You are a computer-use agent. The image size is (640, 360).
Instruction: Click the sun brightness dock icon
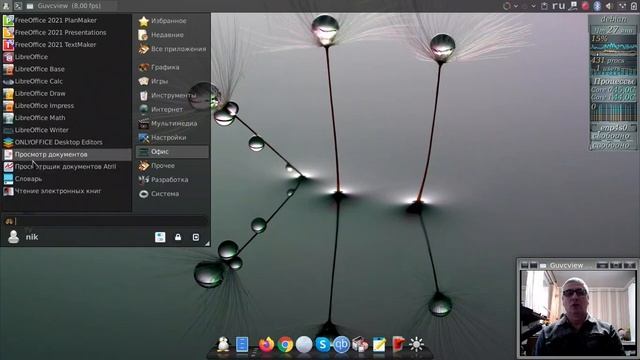coord(416,344)
